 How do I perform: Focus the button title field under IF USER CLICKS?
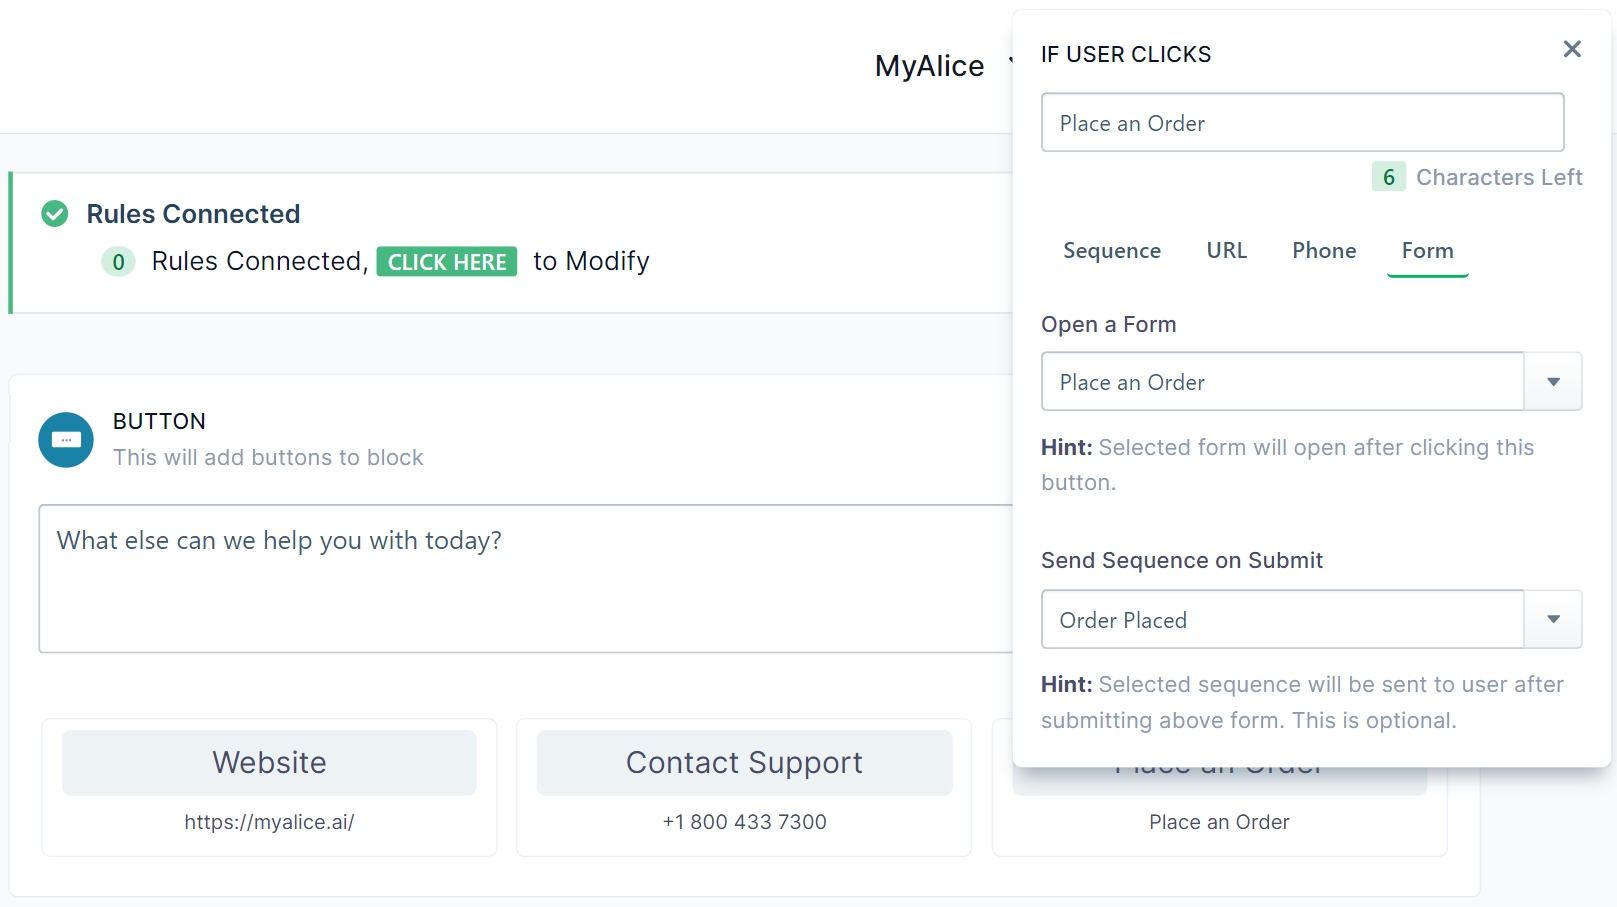click(1302, 123)
